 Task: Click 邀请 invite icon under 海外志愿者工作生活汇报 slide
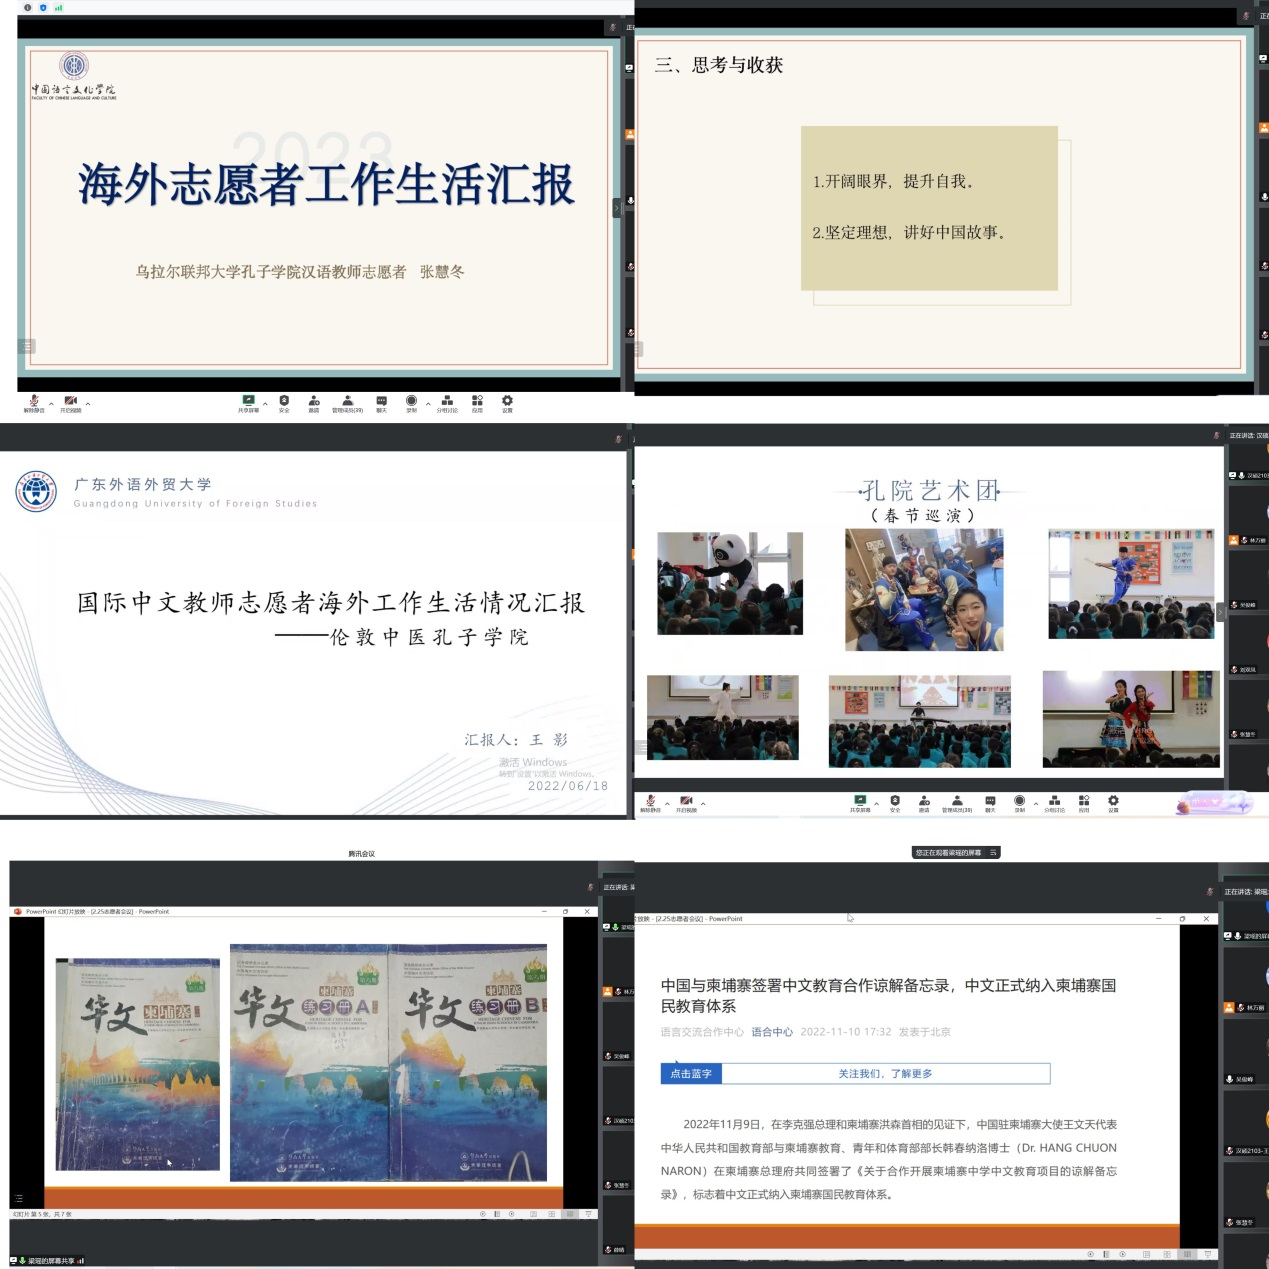(314, 401)
